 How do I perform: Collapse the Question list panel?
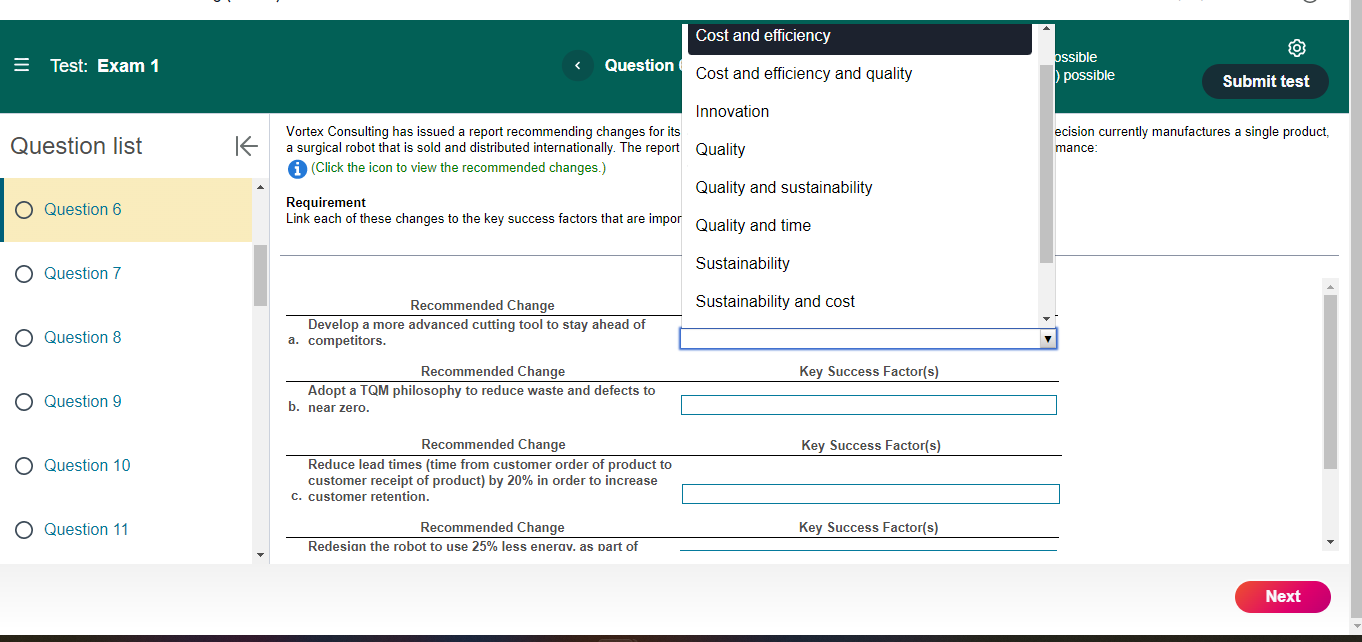click(246, 146)
